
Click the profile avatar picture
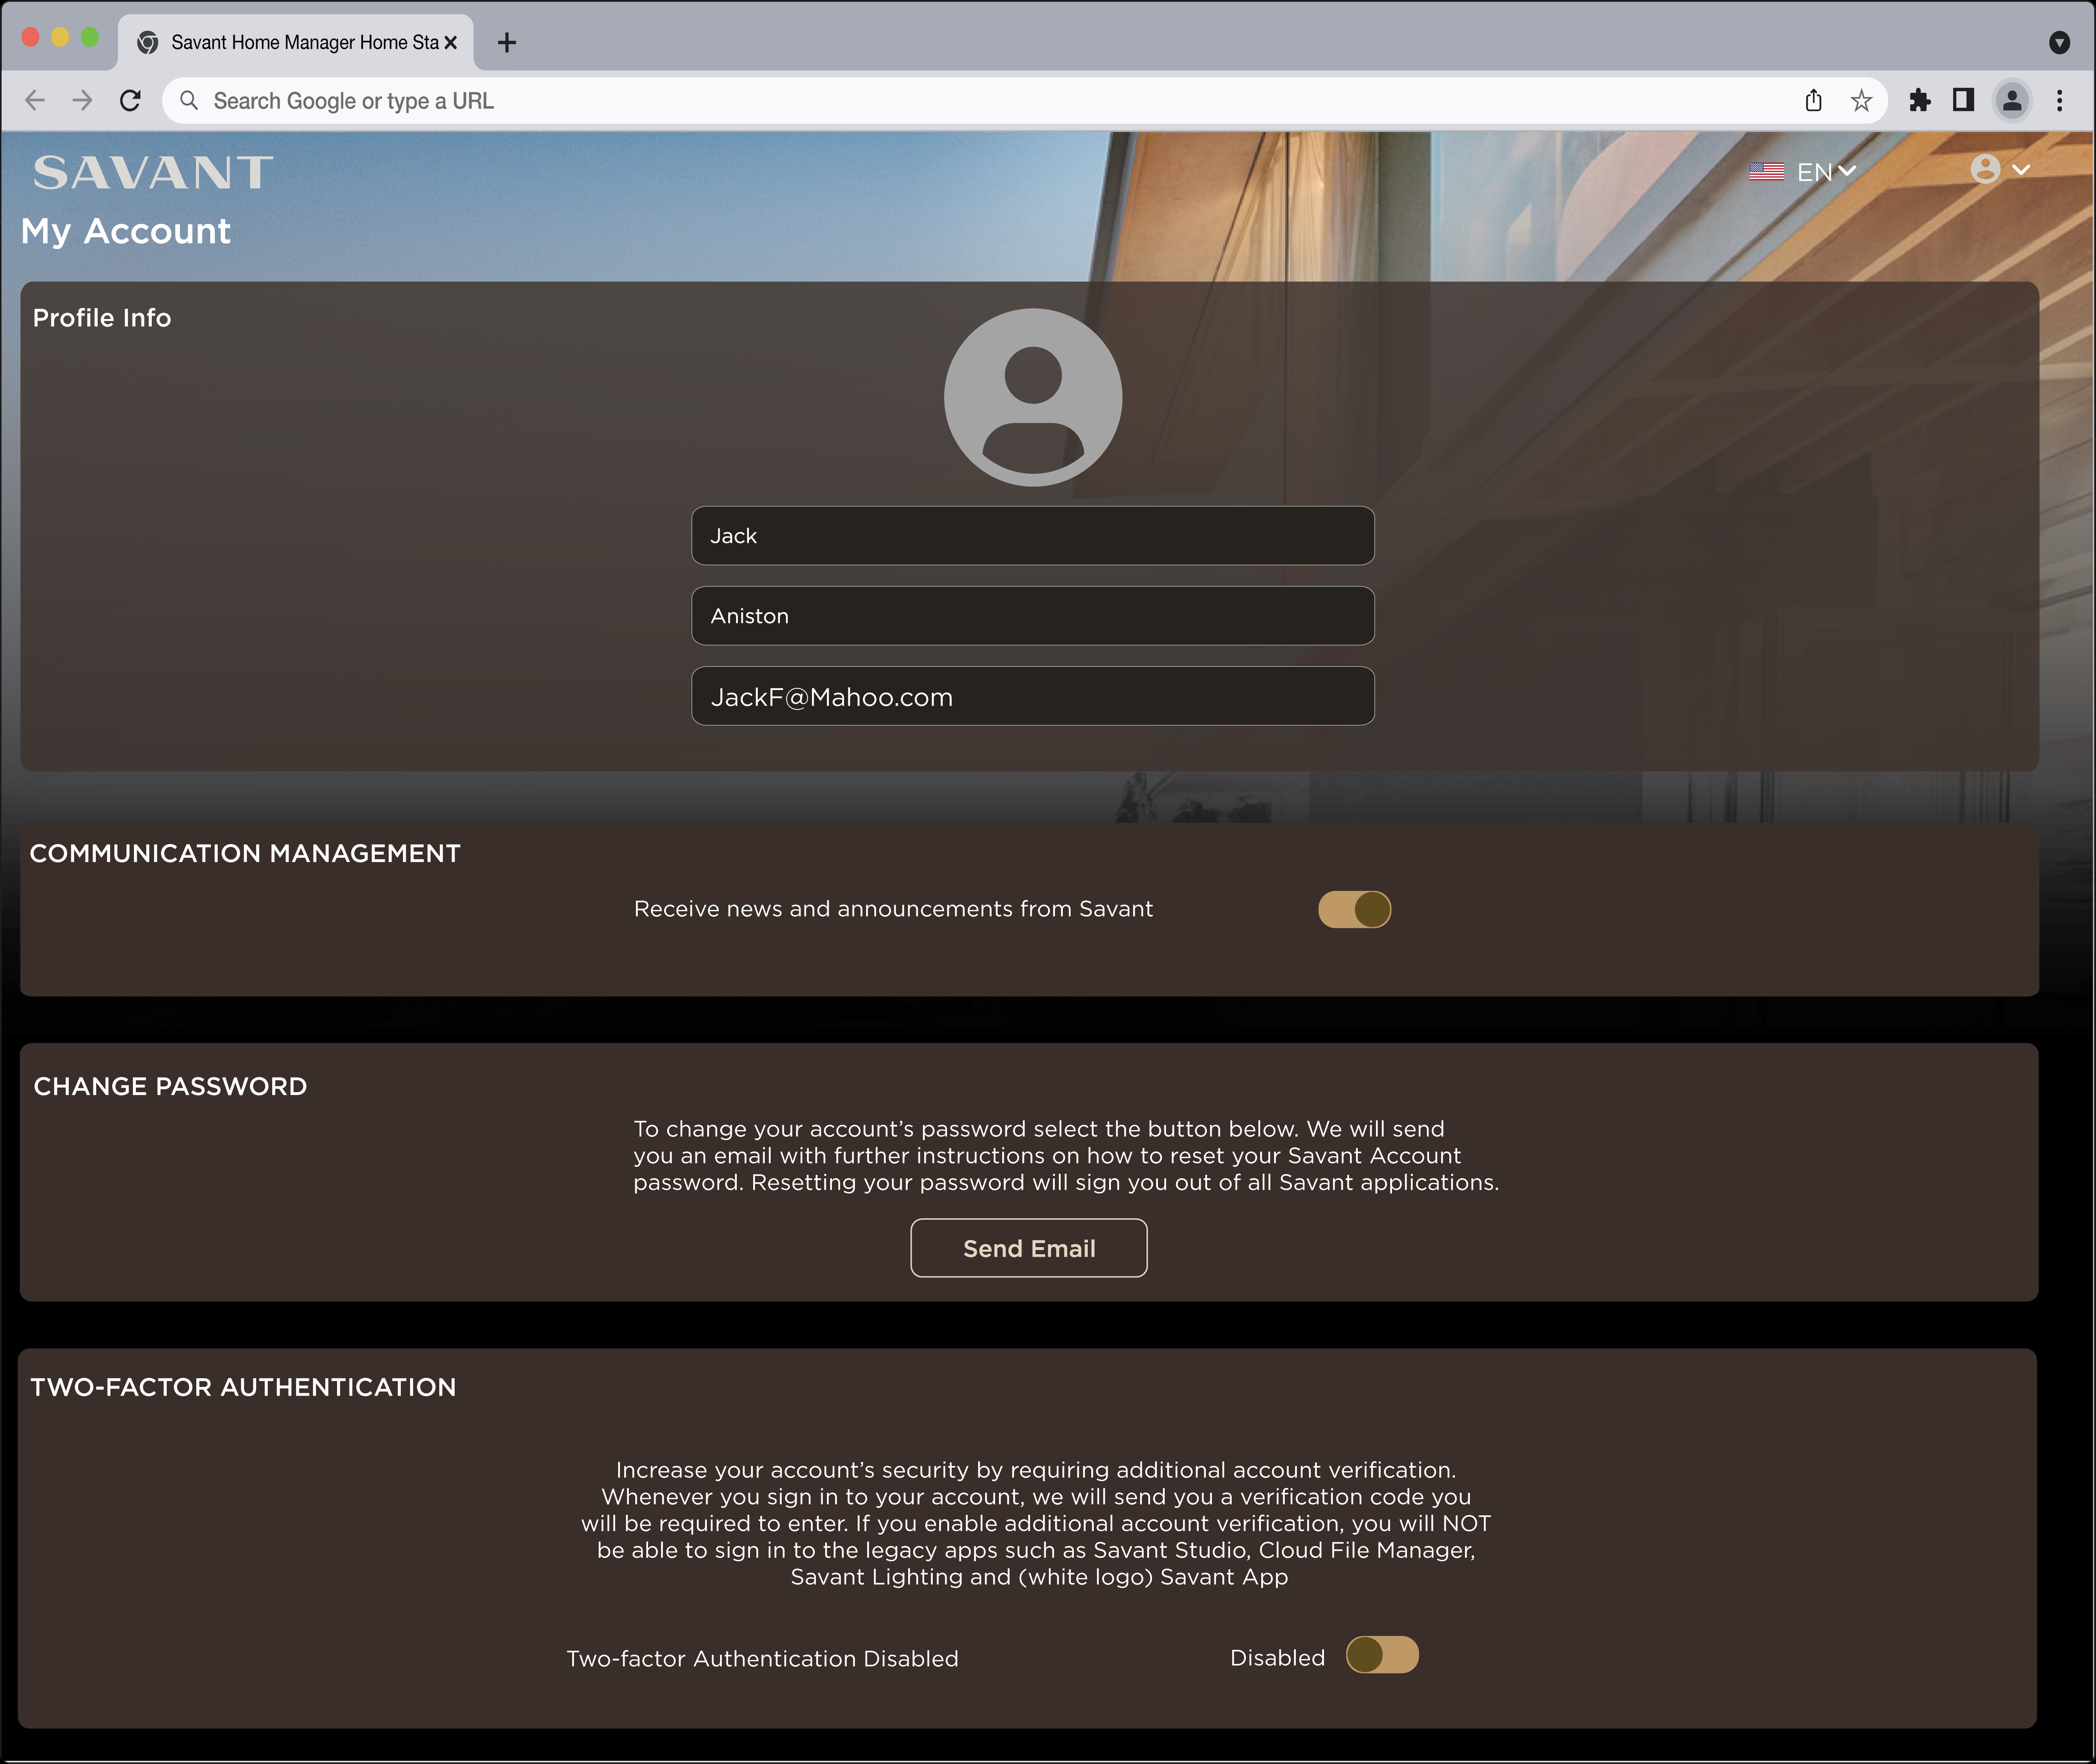[1033, 397]
